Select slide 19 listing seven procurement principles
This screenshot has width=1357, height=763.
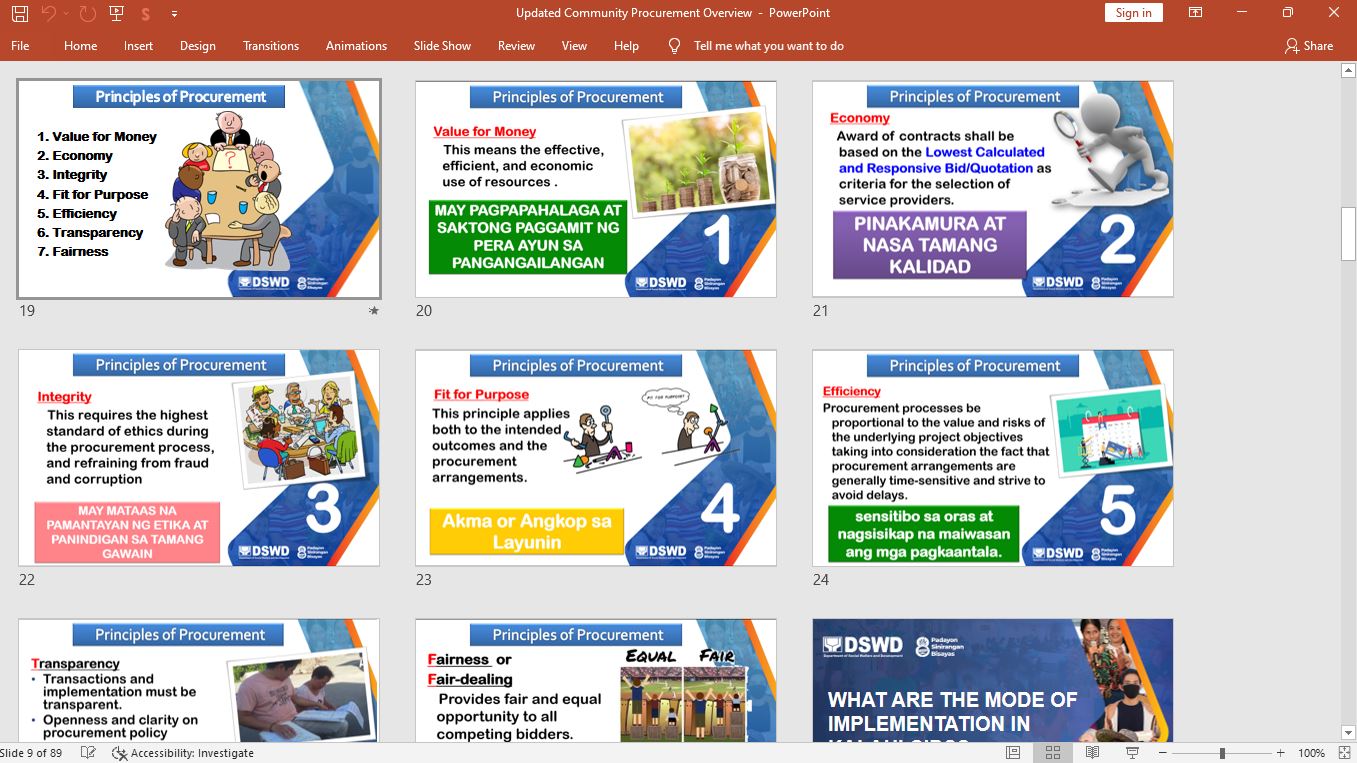tap(199, 189)
